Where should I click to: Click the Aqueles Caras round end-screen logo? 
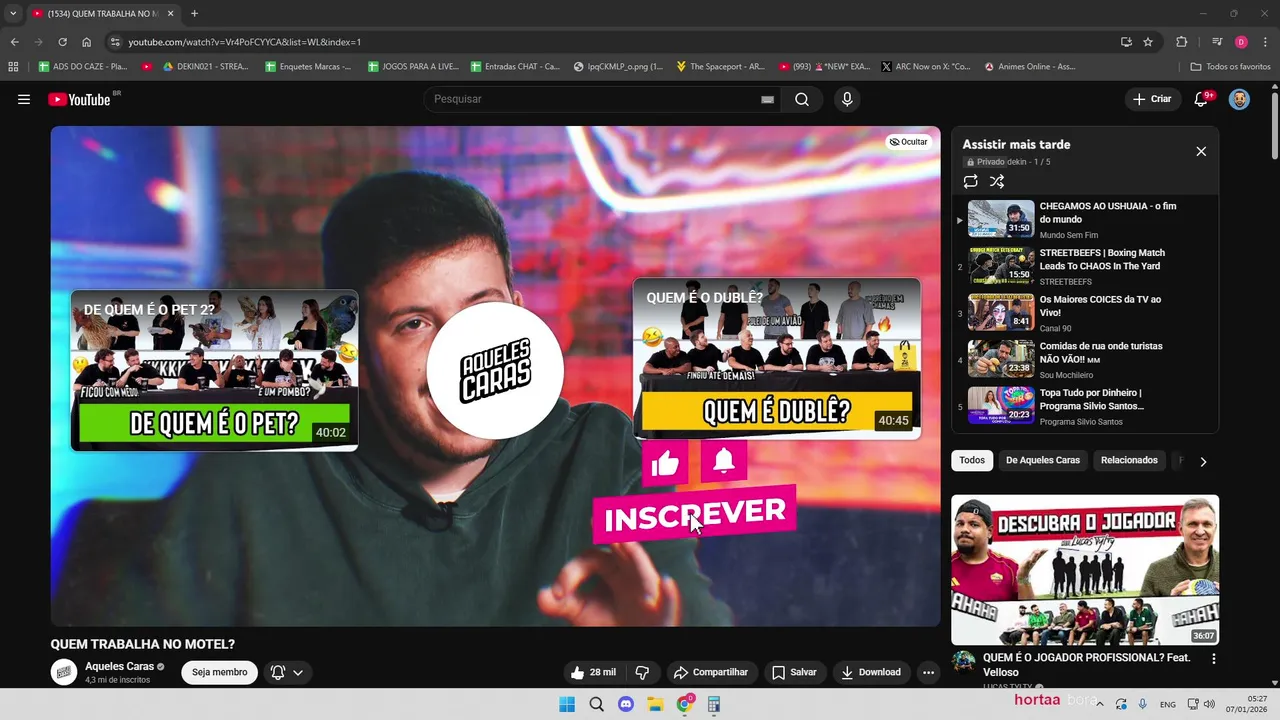[495, 370]
